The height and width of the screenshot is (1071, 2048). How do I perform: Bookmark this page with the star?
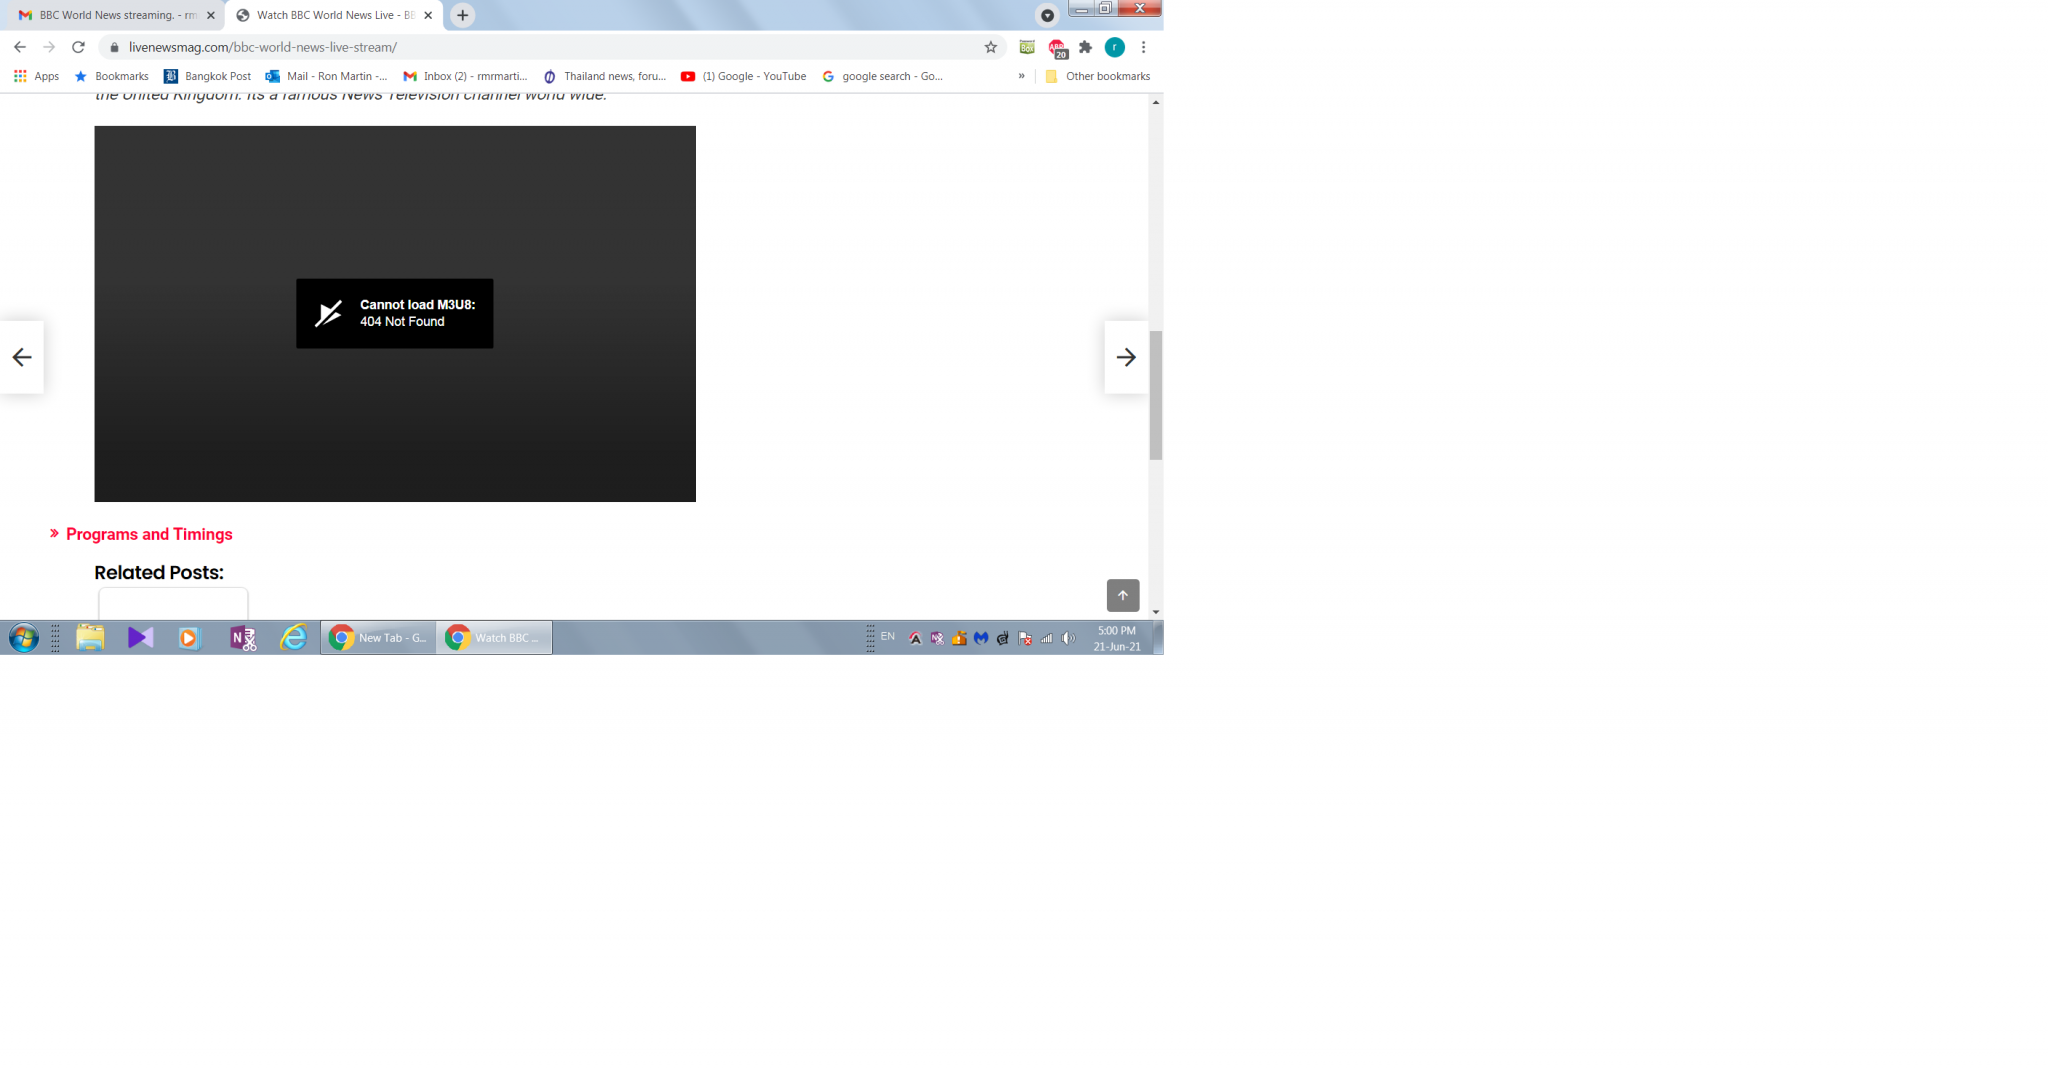click(x=991, y=47)
